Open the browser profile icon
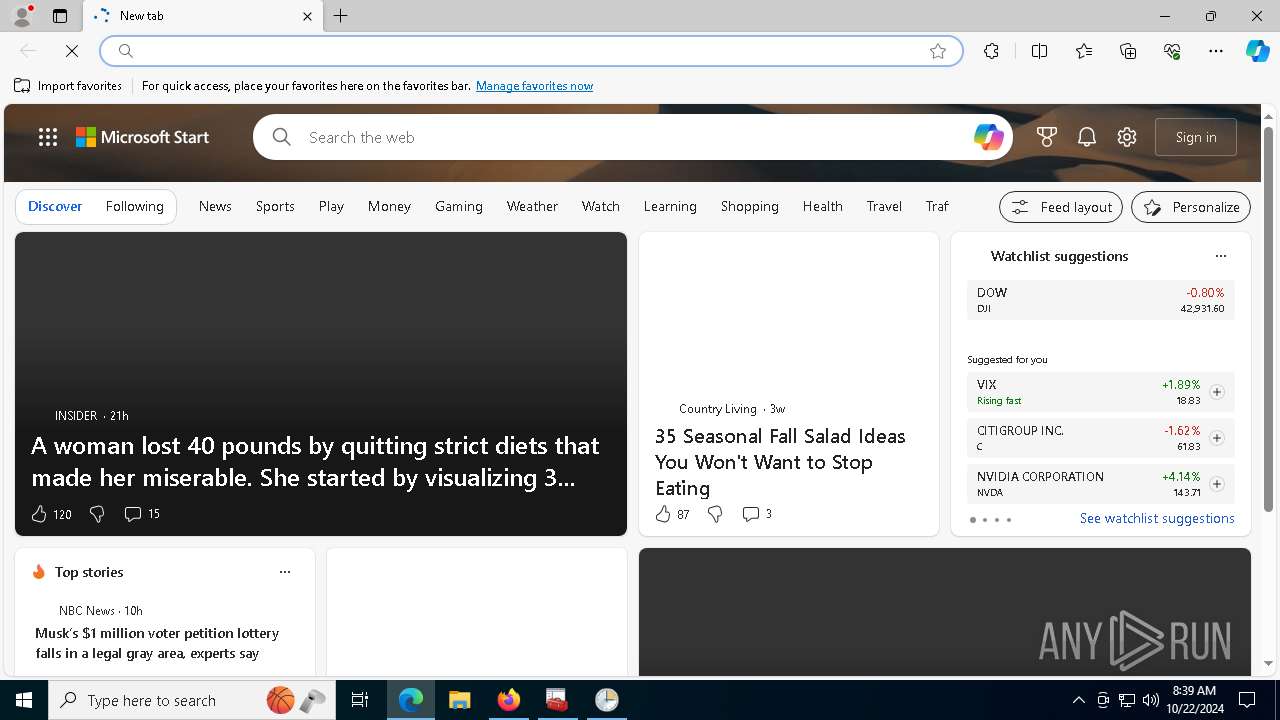 coord(22,16)
